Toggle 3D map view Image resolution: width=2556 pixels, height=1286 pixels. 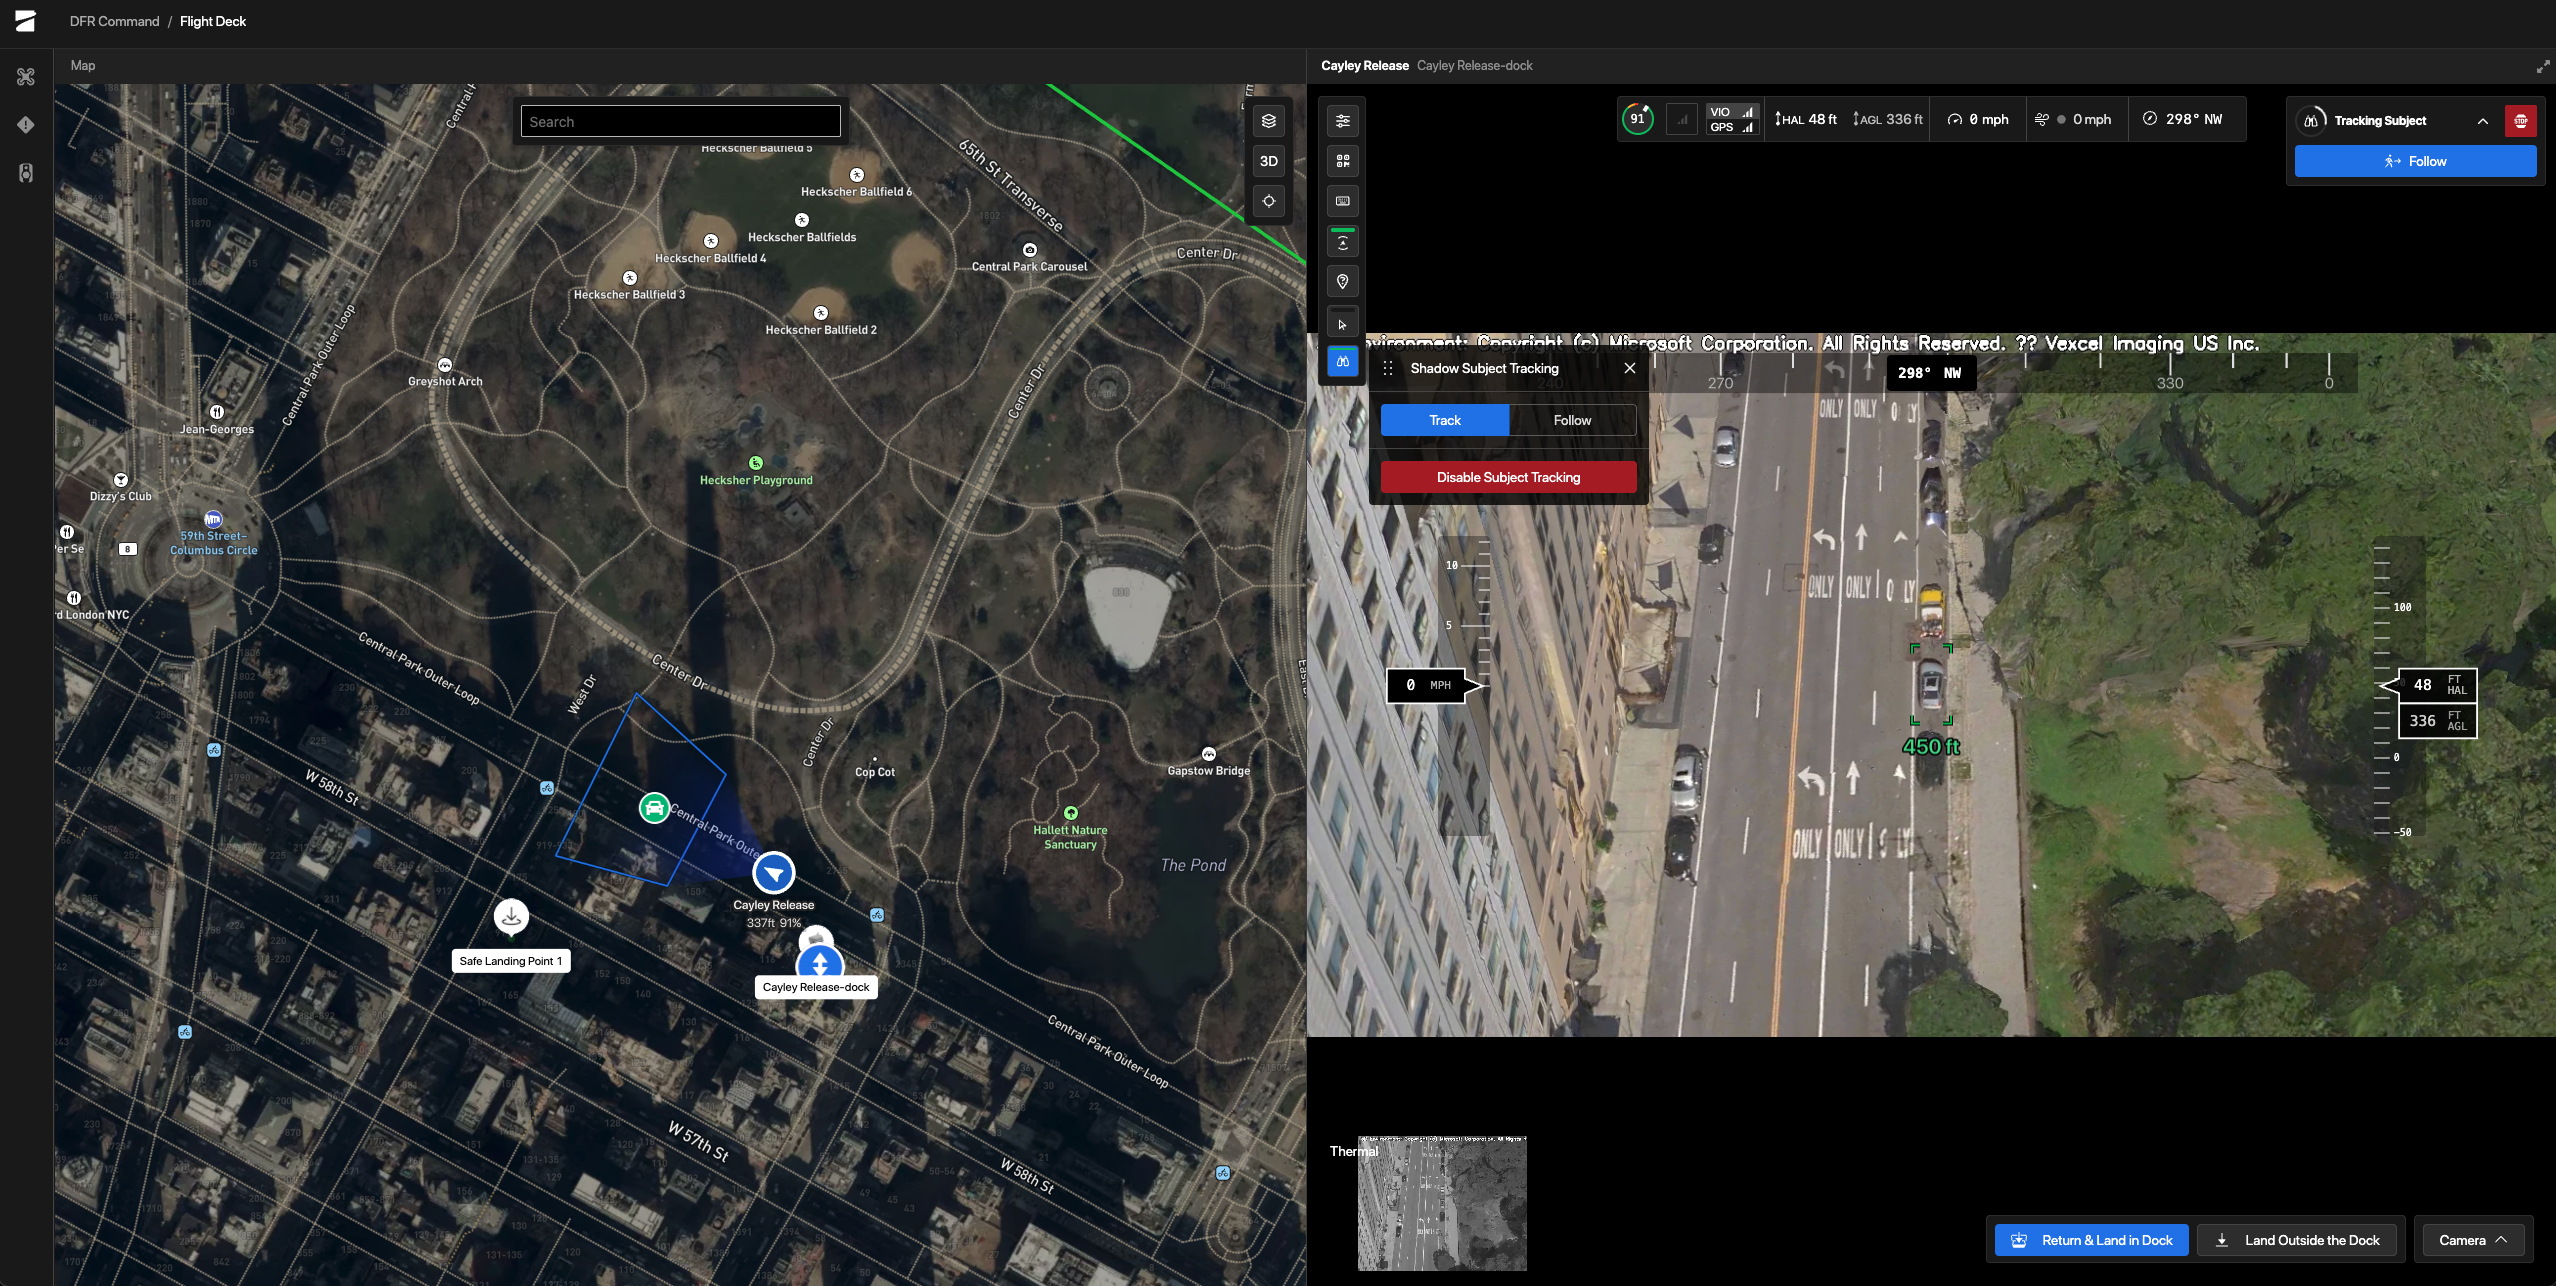coord(1268,160)
